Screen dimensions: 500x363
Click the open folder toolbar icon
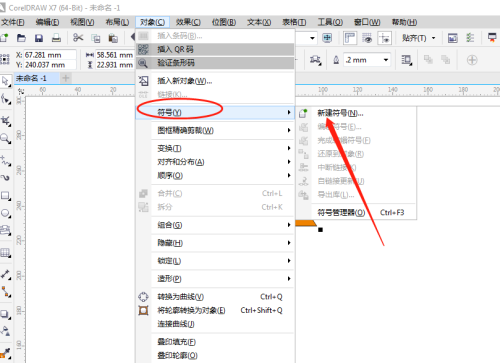click(x=21, y=38)
